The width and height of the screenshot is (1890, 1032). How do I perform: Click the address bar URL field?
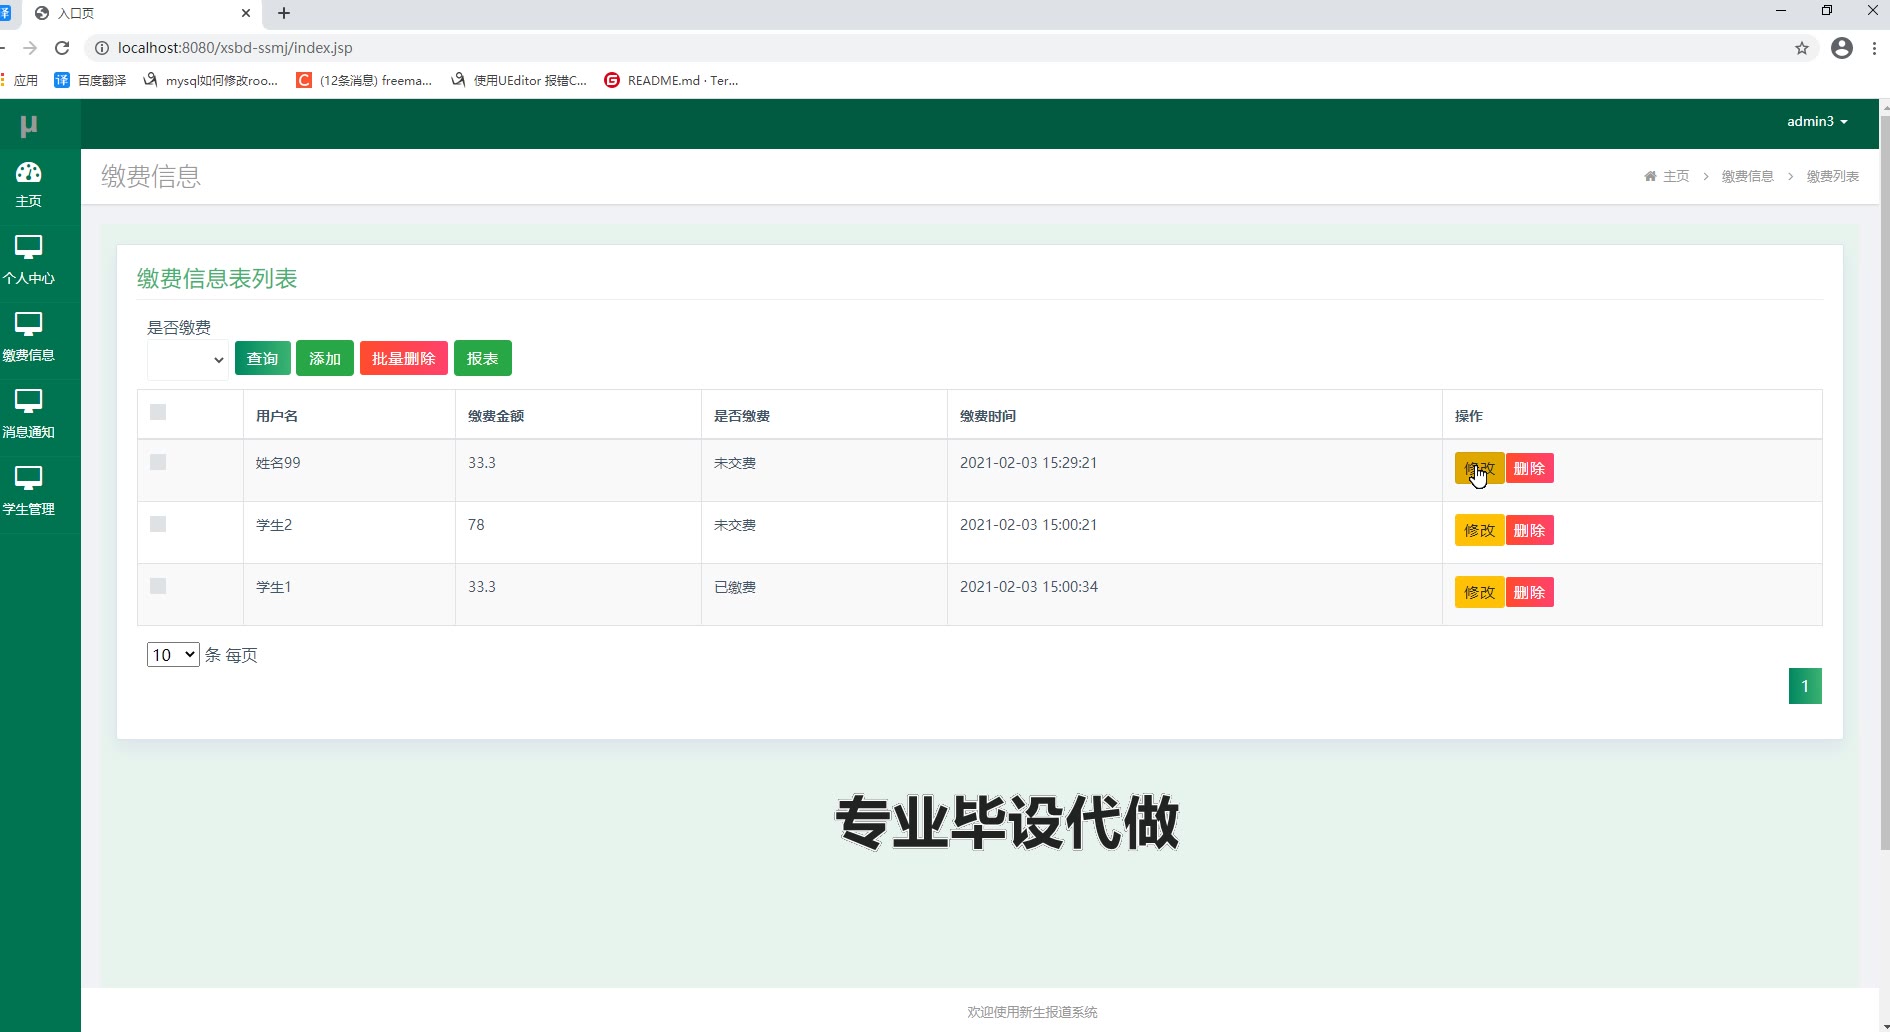click(950, 48)
